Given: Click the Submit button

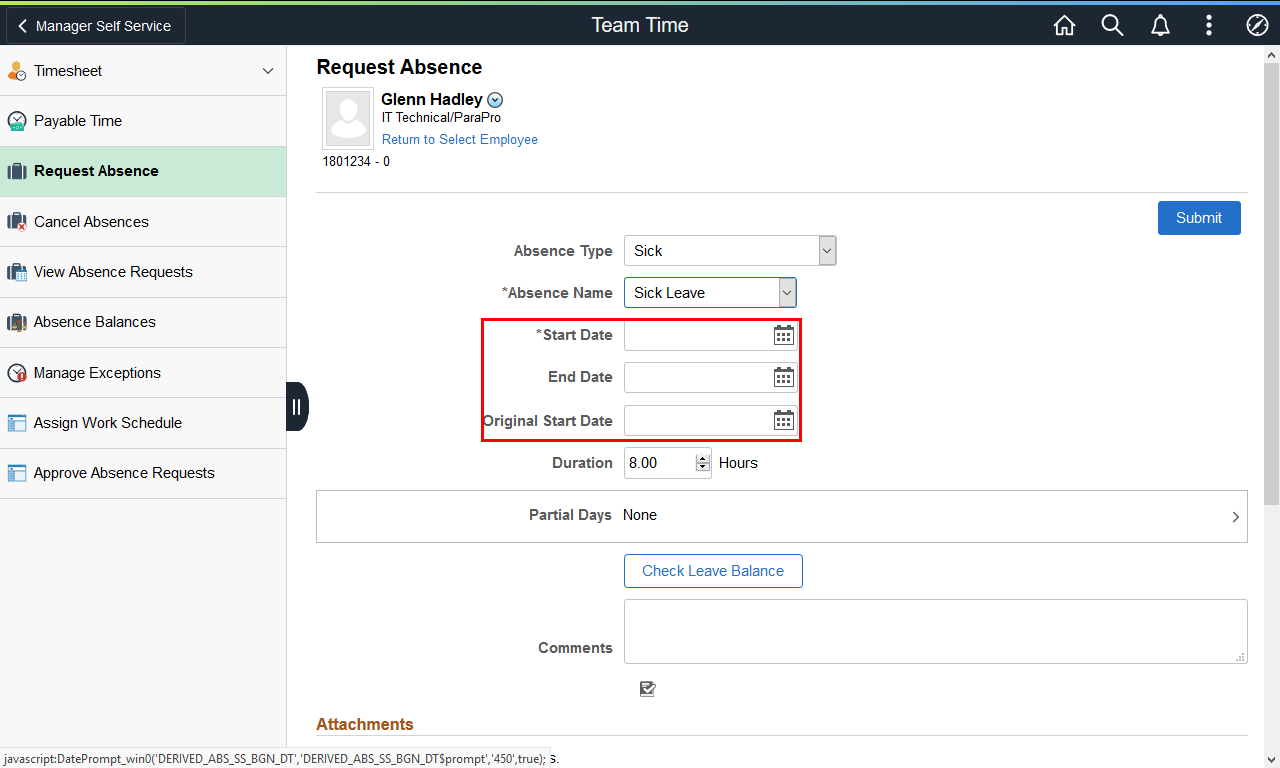Looking at the screenshot, I should 1199,218.
